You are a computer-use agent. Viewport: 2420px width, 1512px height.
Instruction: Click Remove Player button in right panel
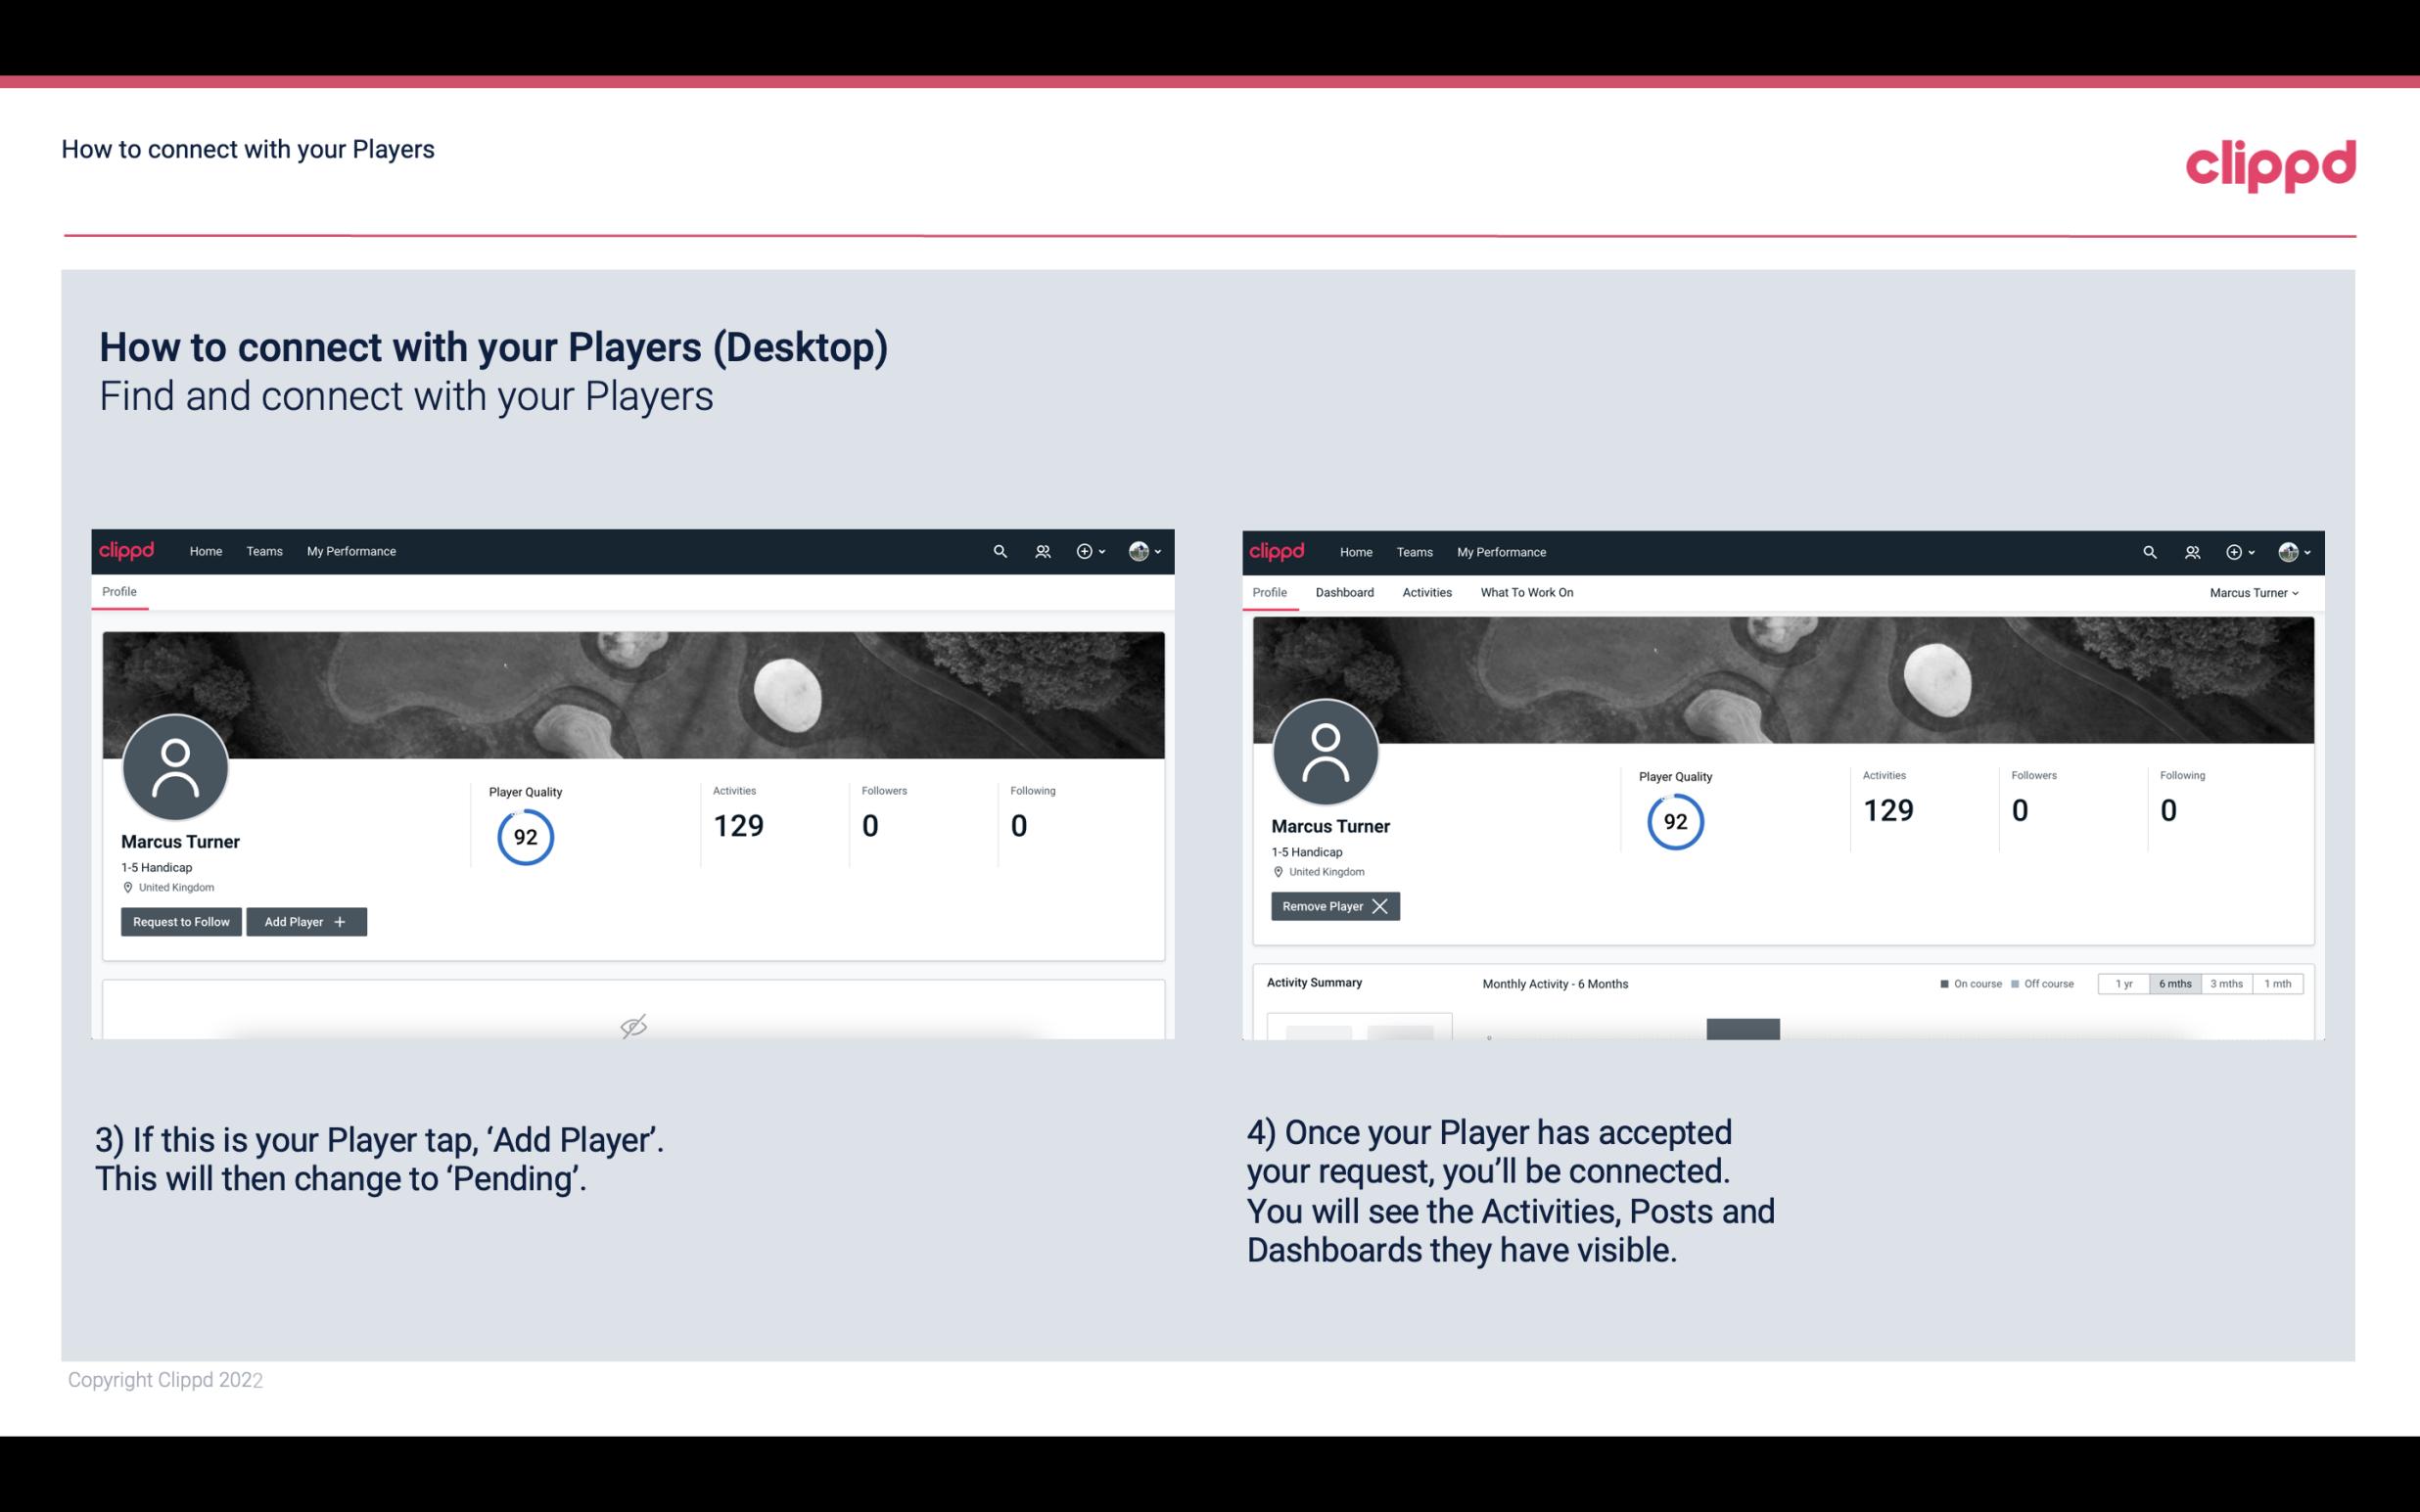[x=1332, y=906]
